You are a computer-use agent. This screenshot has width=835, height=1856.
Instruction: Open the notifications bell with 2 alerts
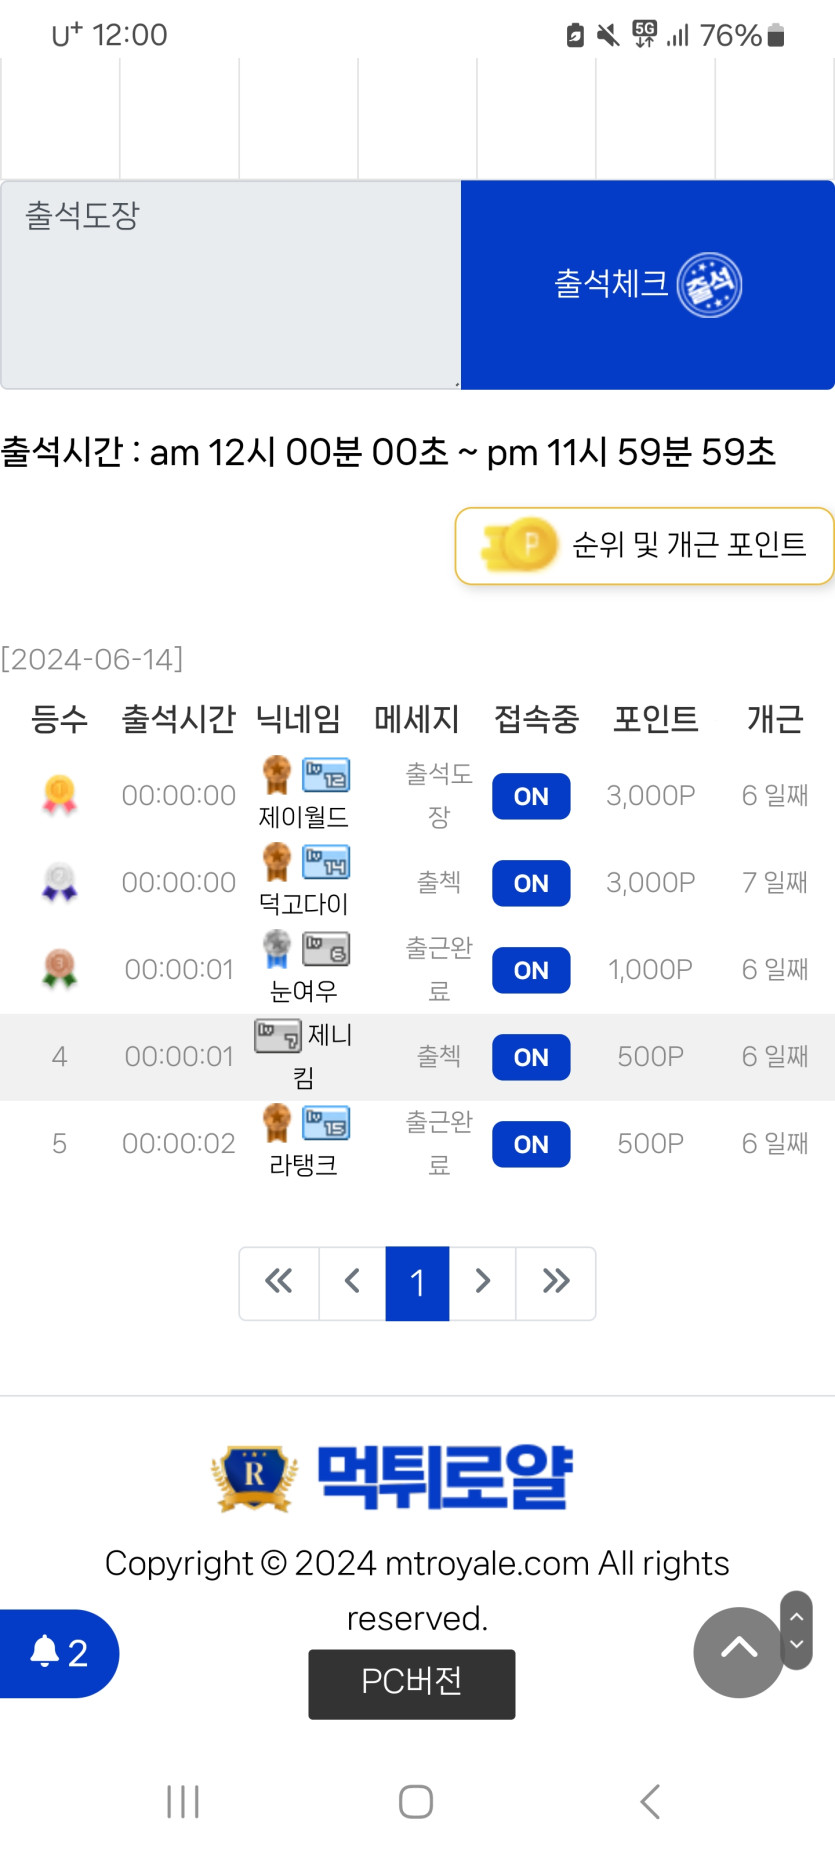[x=58, y=1653]
